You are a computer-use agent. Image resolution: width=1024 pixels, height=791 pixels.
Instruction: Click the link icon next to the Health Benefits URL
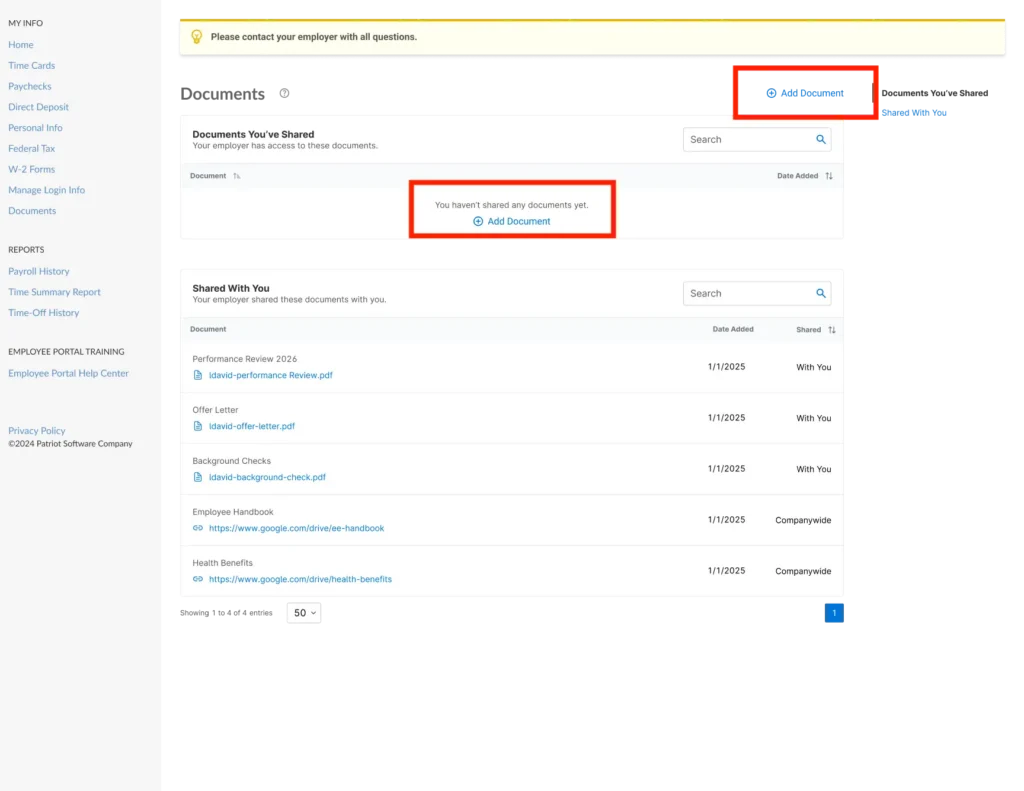(x=198, y=579)
